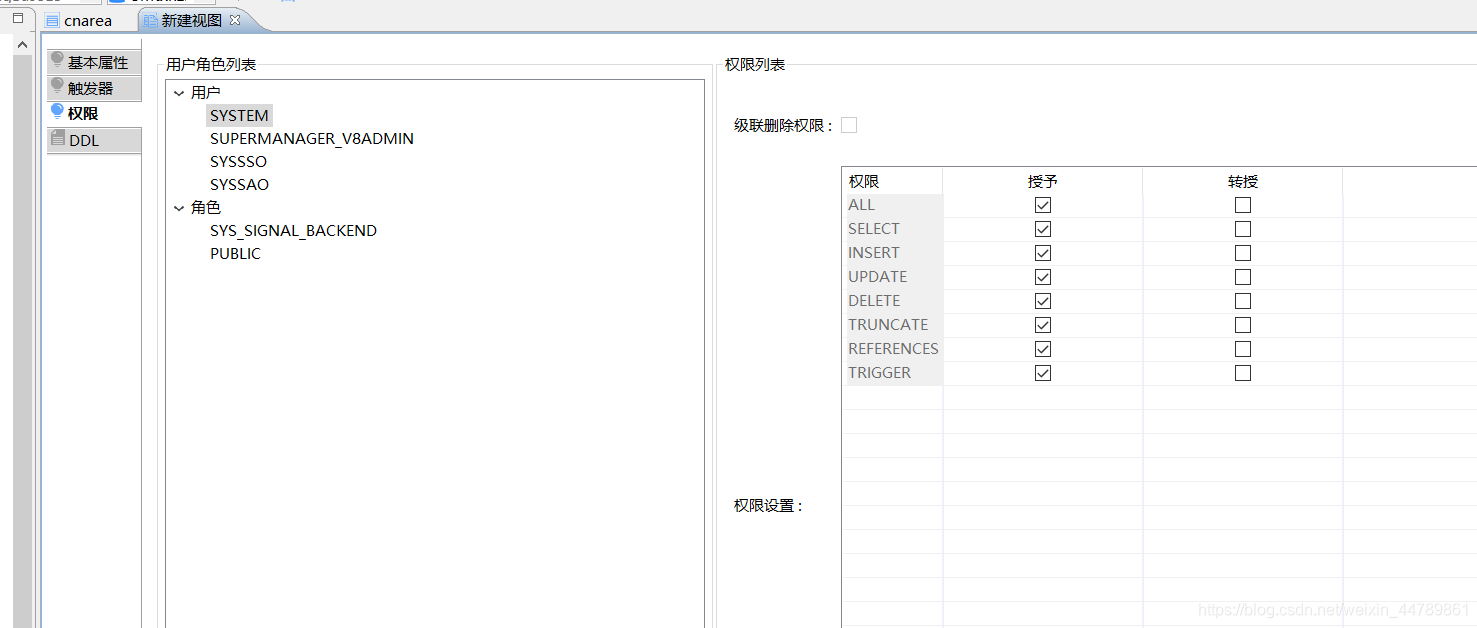Check 转授 for SELECT privilege
Image resolution: width=1477 pixels, height=628 pixels.
click(x=1243, y=229)
